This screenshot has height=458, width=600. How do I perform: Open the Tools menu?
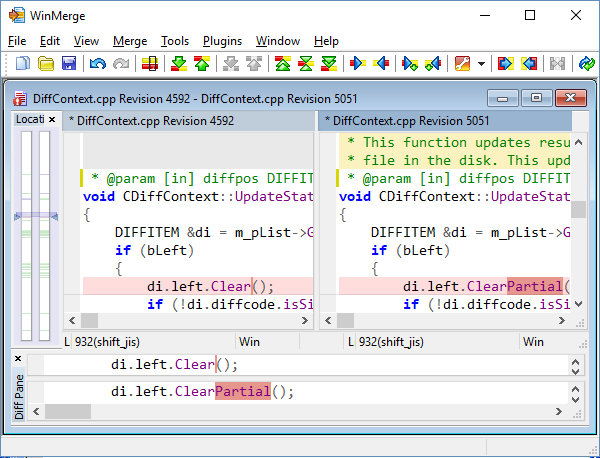(175, 41)
